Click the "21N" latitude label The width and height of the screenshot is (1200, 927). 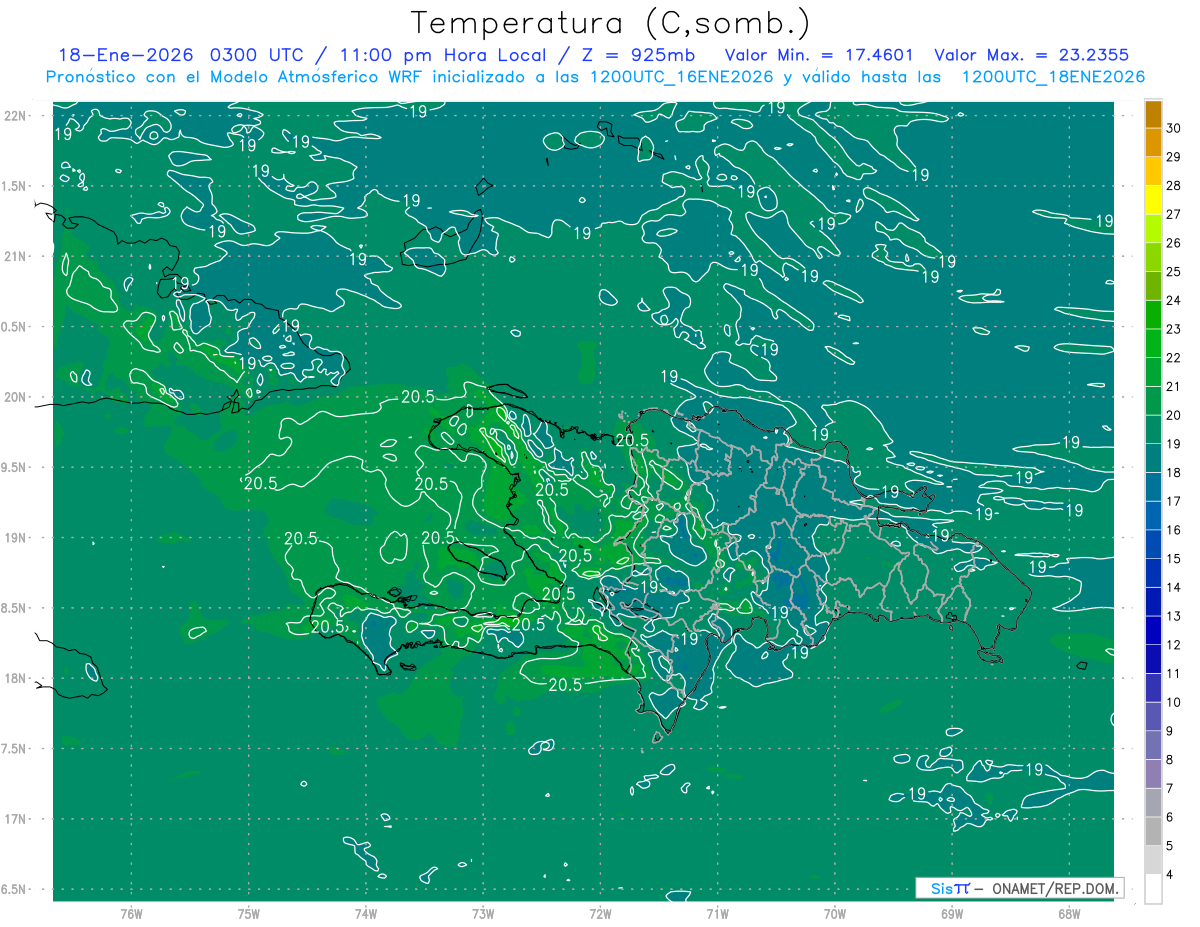click(x=16, y=256)
